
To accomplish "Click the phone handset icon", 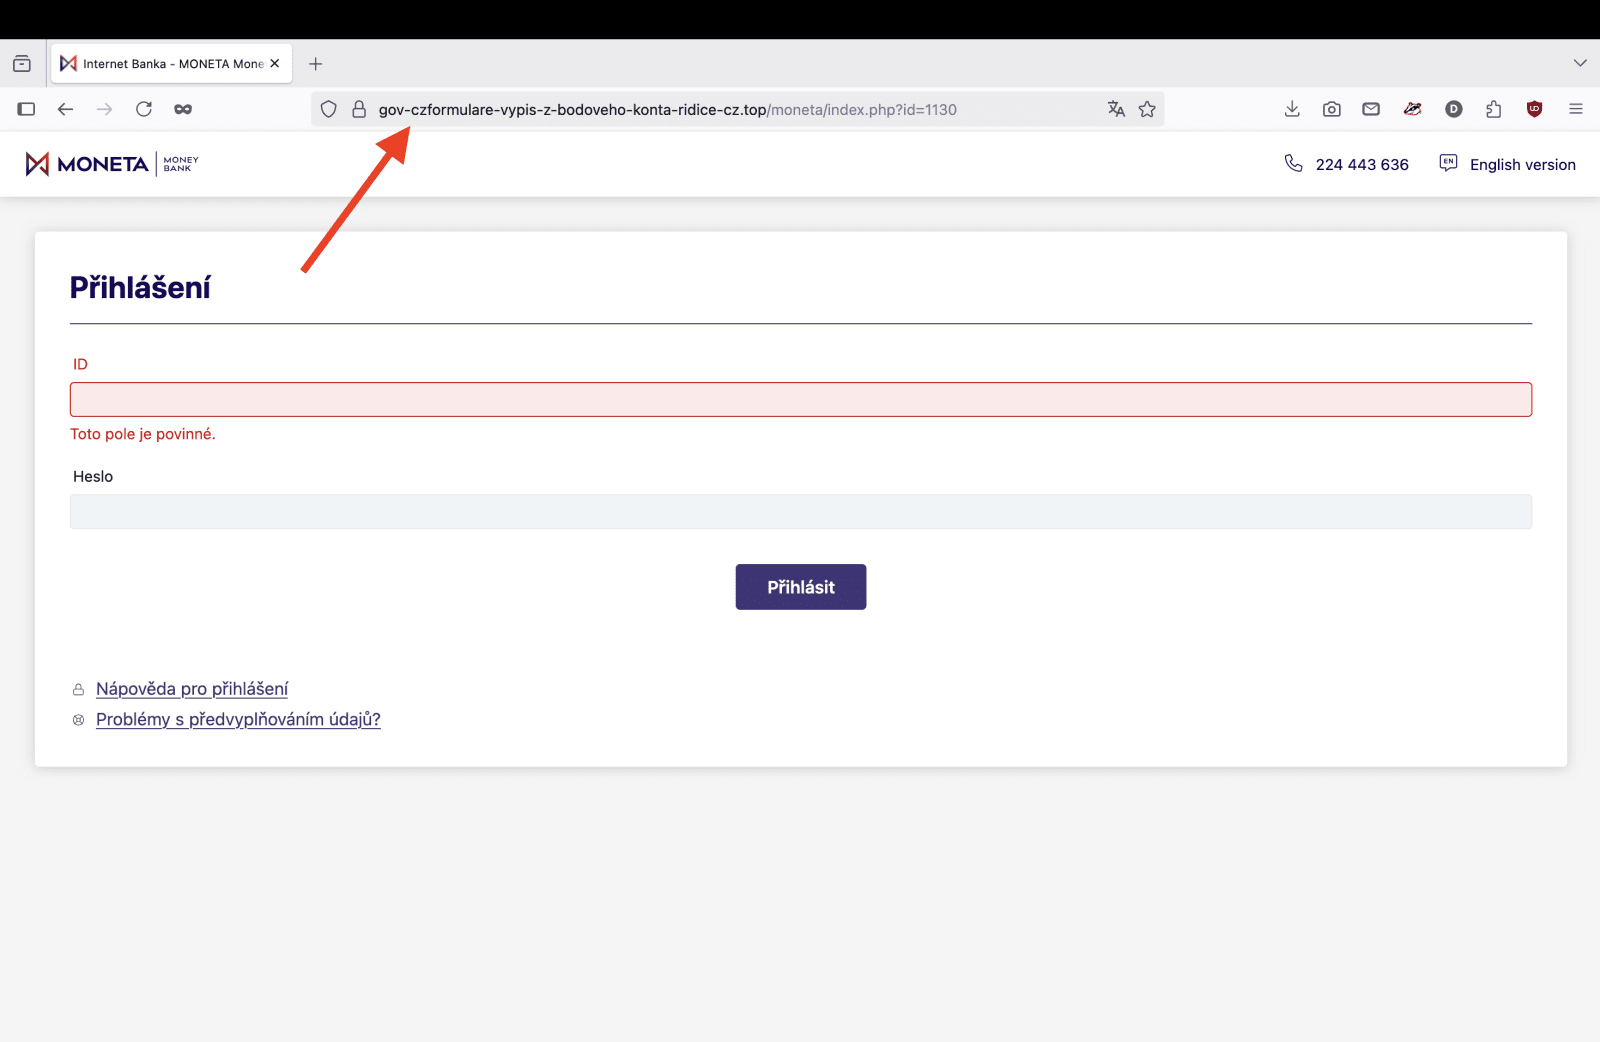I will [1293, 163].
